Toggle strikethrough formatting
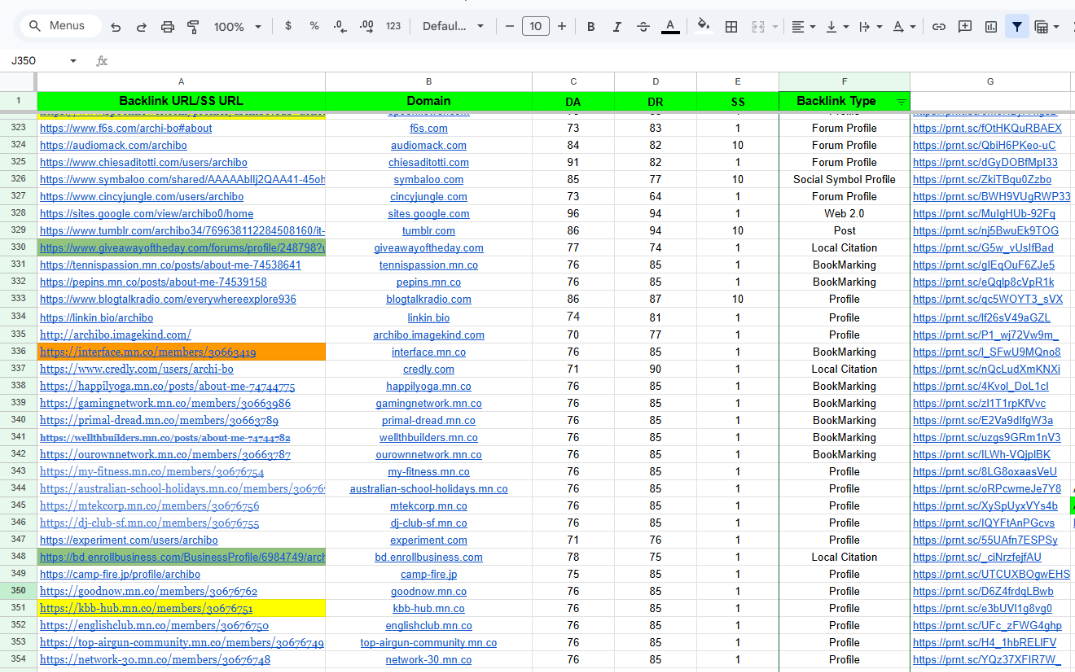This screenshot has width=1075, height=672. click(642, 27)
